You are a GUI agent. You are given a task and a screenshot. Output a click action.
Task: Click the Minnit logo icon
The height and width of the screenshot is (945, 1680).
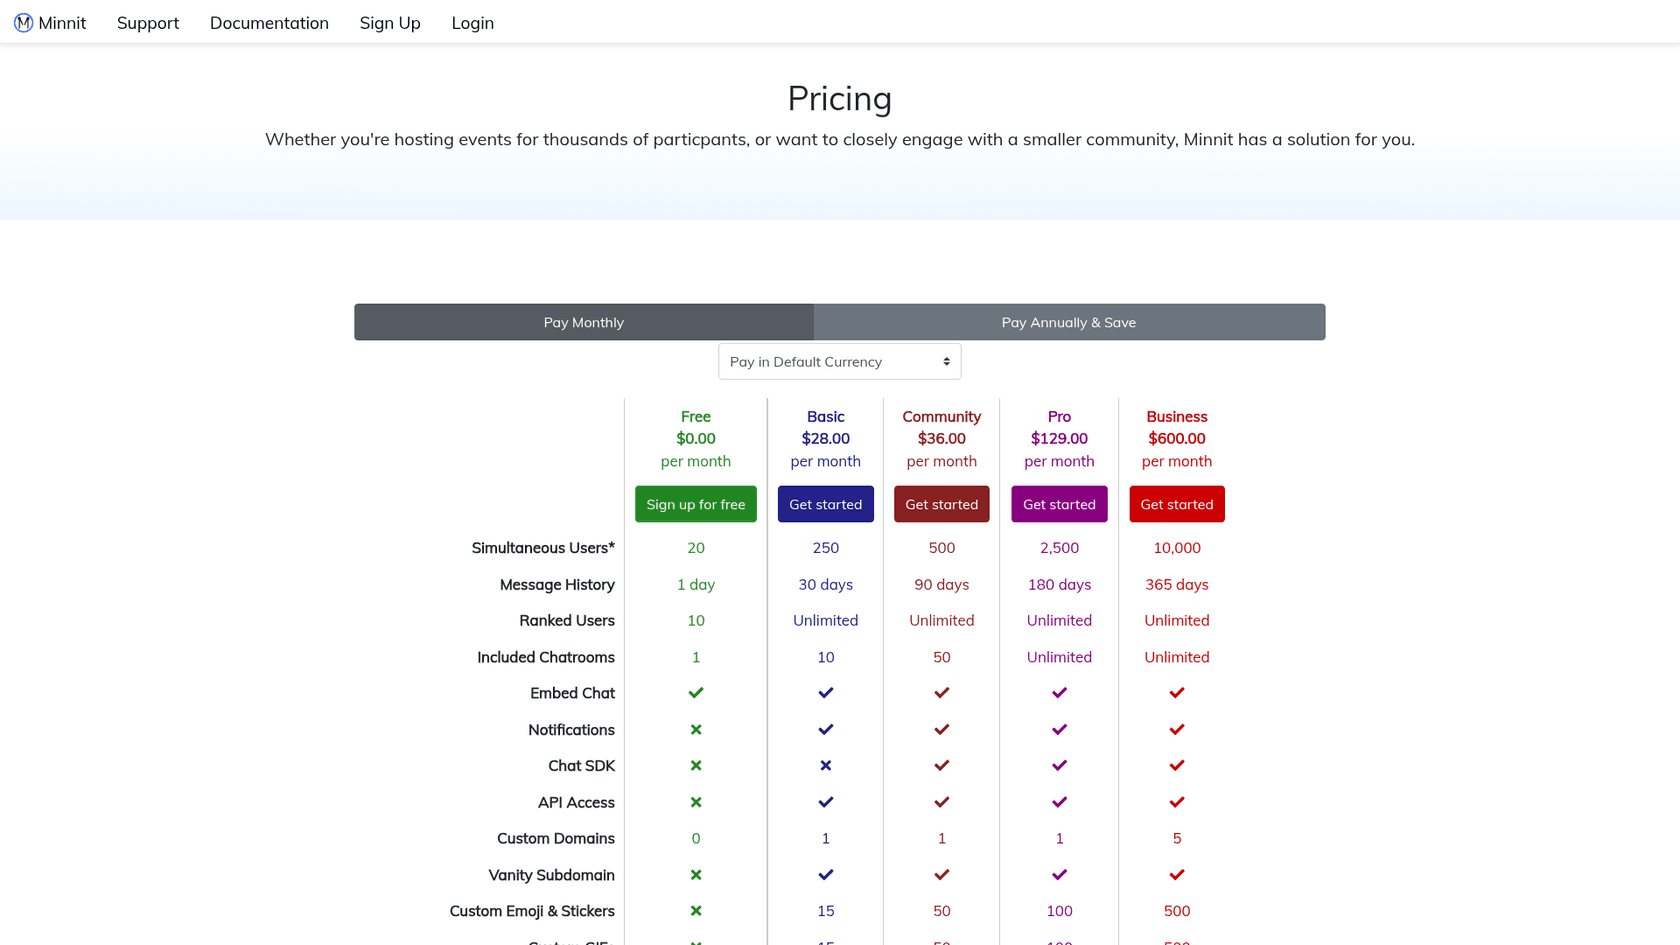[x=23, y=23]
